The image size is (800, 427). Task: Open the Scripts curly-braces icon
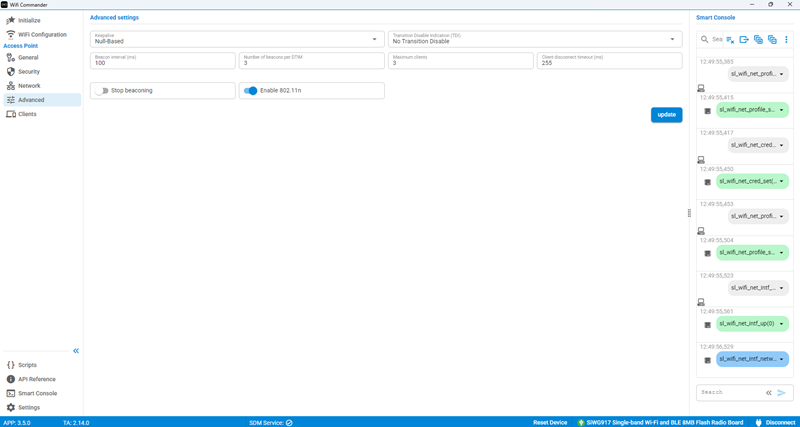10,365
